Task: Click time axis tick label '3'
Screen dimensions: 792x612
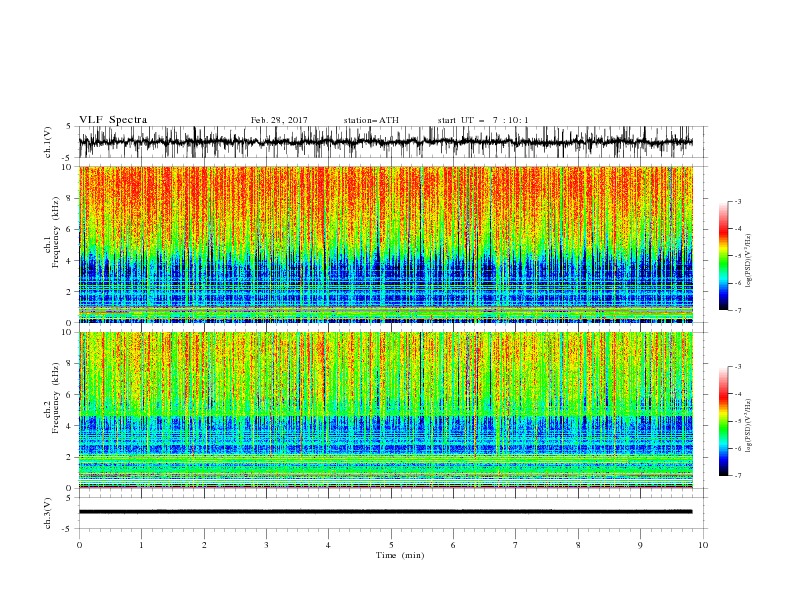Action: pyautogui.click(x=266, y=545)
